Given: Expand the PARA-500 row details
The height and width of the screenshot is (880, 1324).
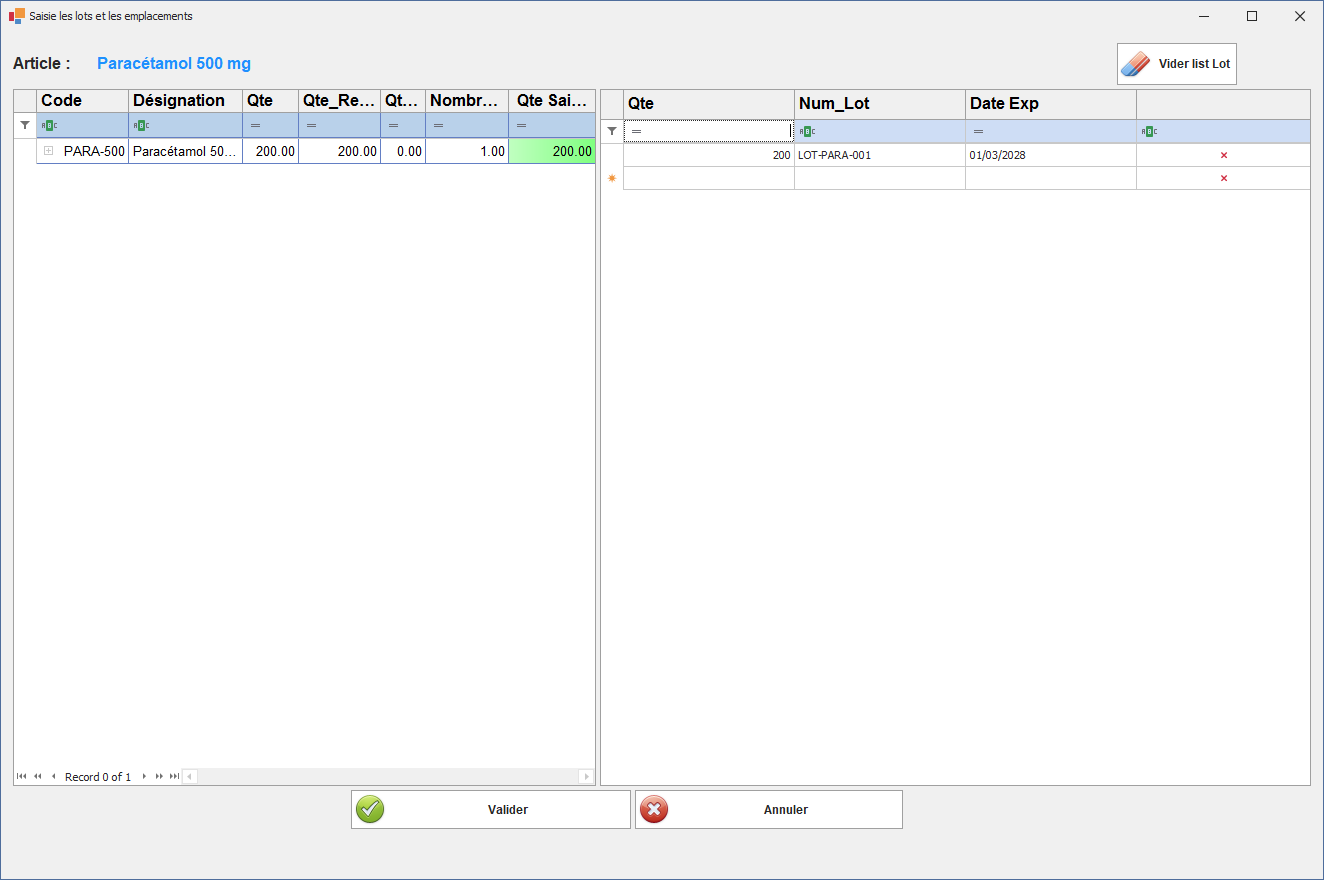Looking at the screenshot, I should pyautogui.click(x=48, y=151).
